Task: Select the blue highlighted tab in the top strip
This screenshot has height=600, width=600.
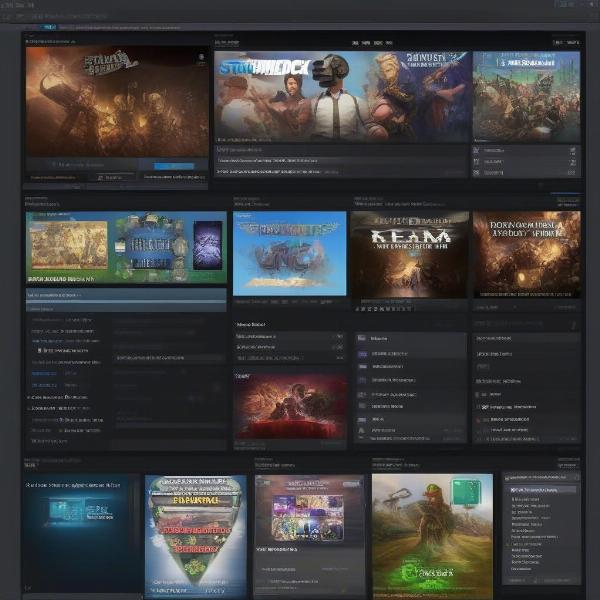Action: tap(50, 27)
